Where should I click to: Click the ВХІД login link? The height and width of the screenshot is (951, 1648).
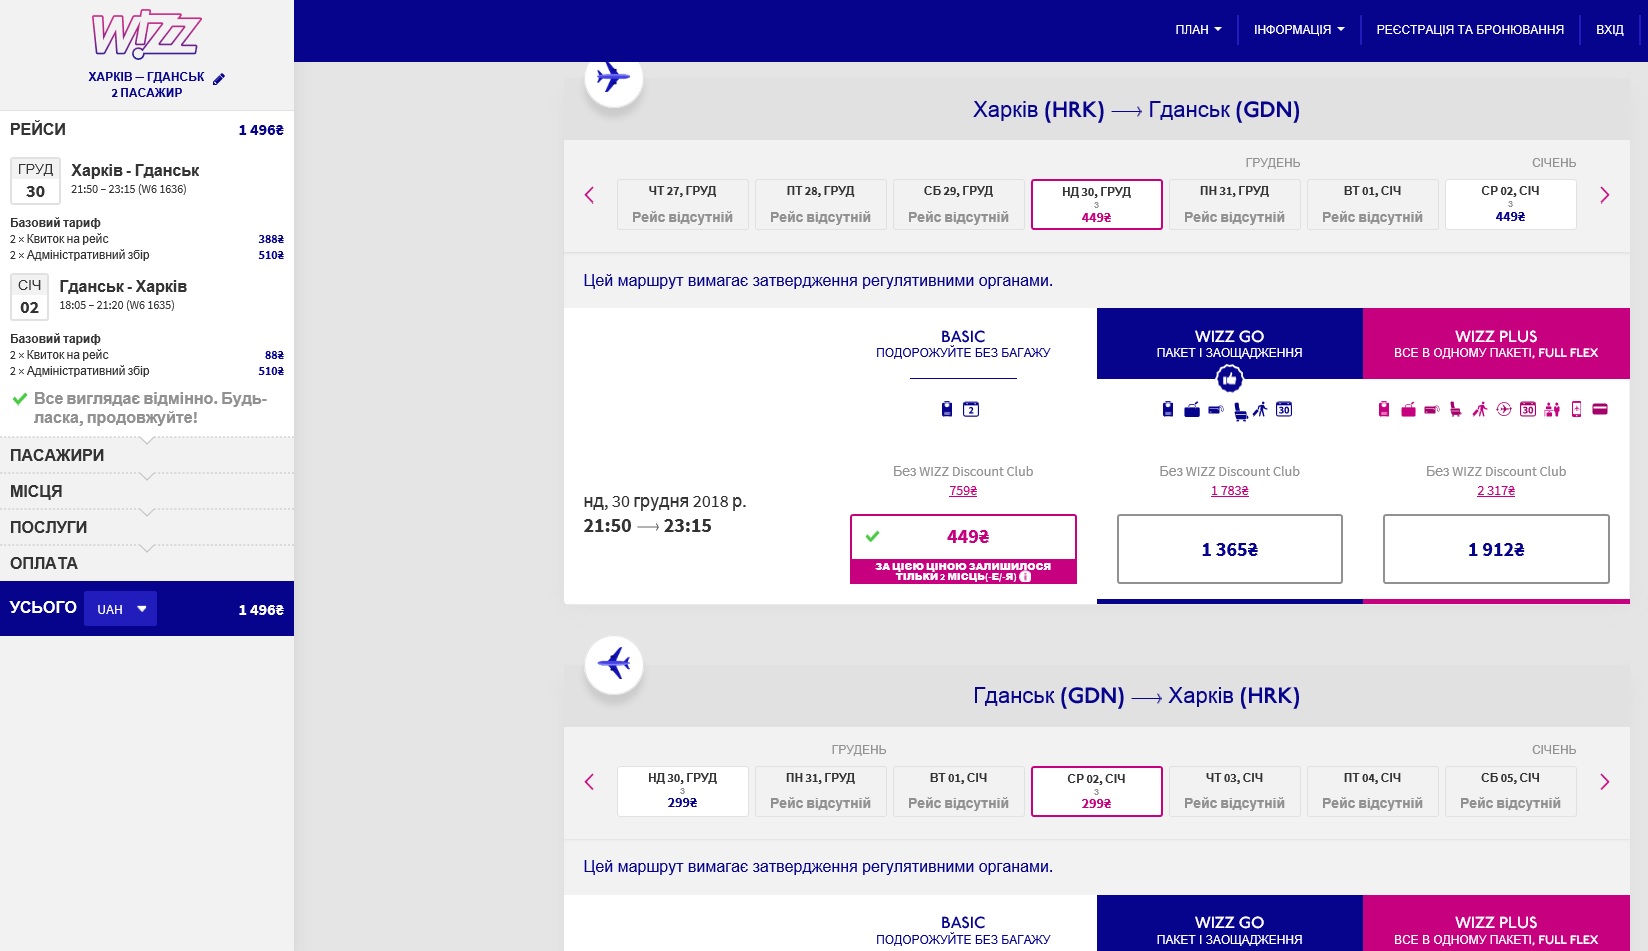[x=1609, y=30]
